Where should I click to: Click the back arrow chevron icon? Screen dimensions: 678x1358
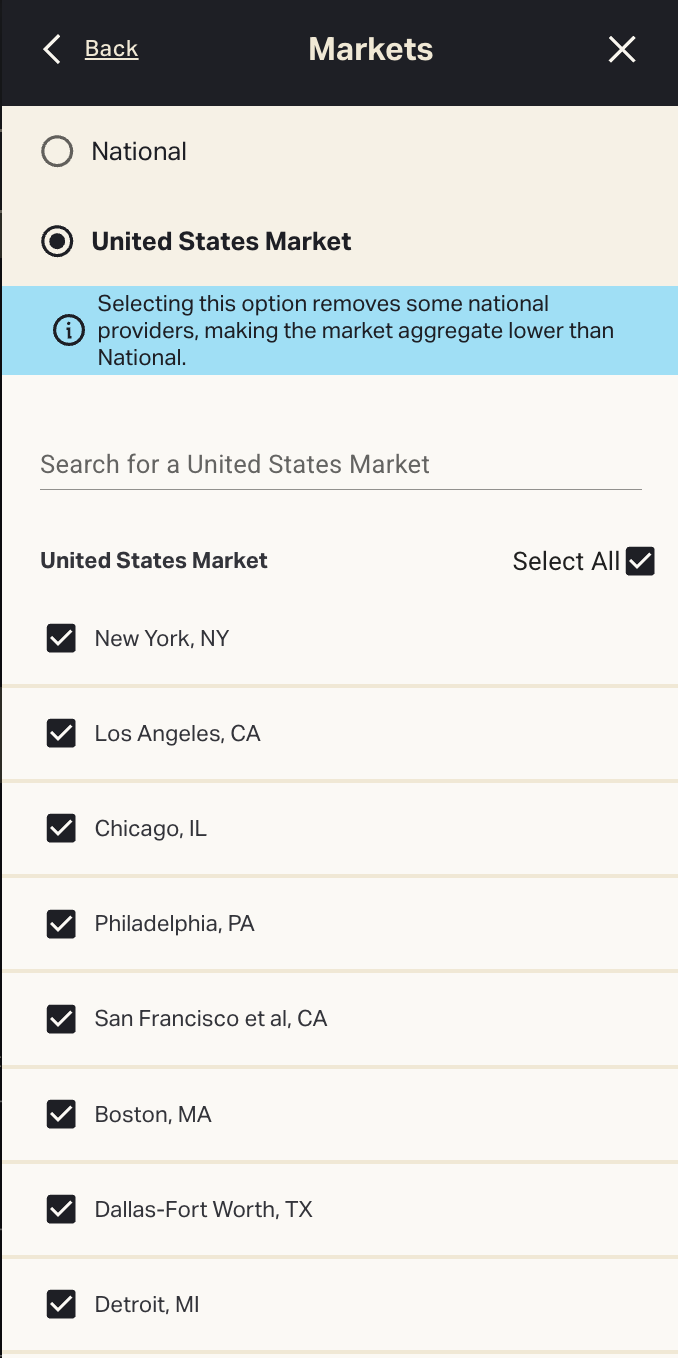(x=52, y=49)
